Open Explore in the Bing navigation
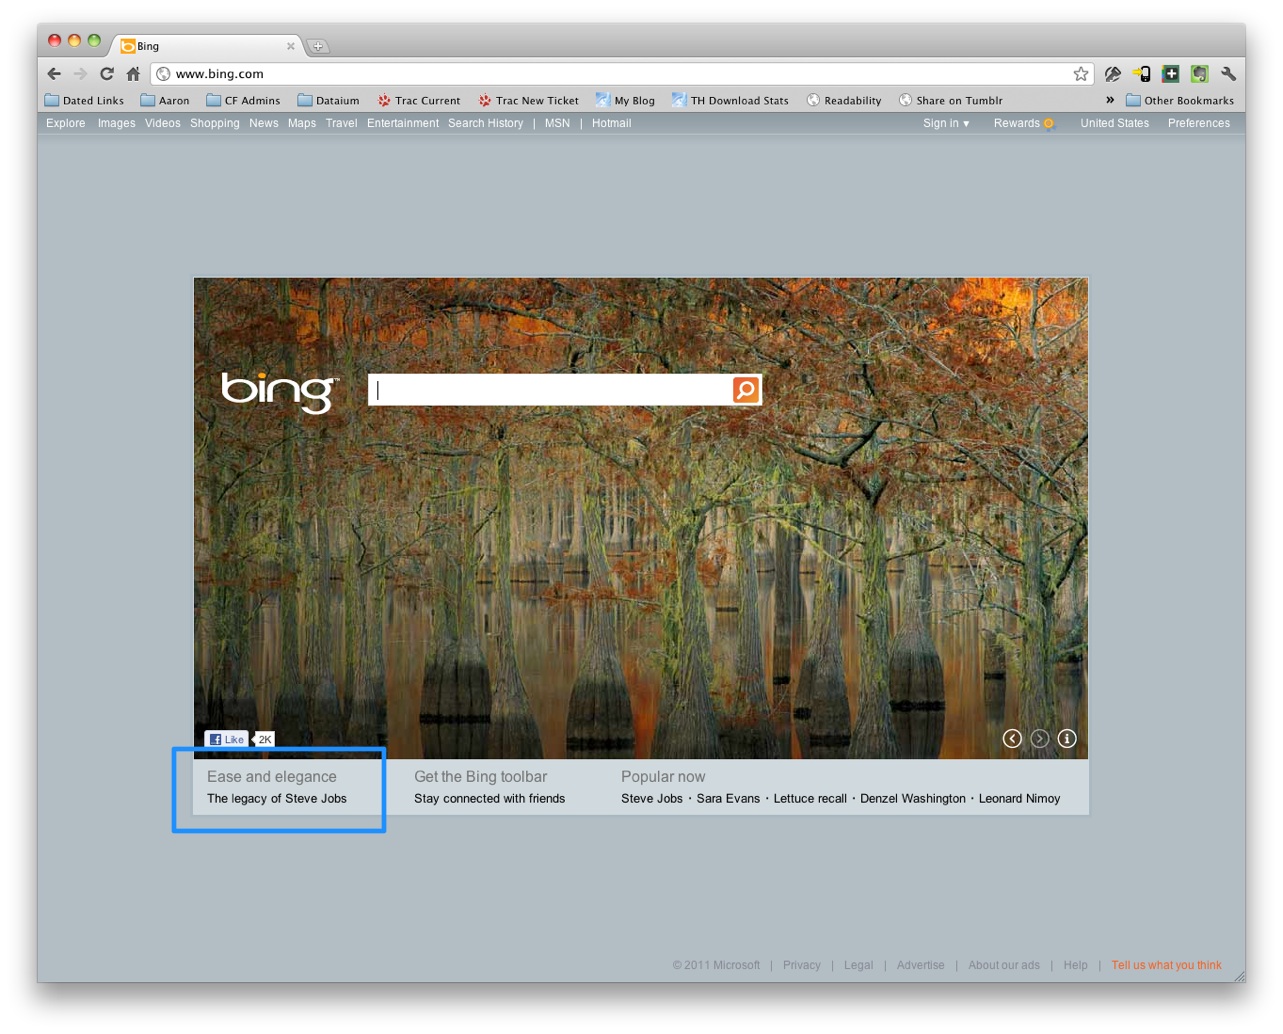1283x1034 pixels. tap(66, 123)
